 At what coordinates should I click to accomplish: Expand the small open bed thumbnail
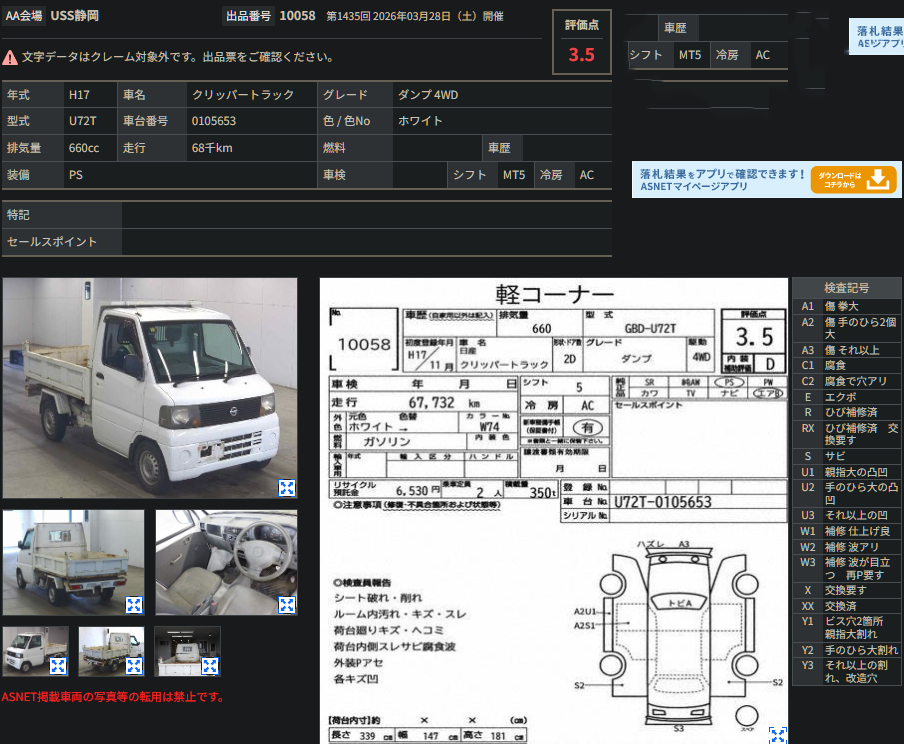point(210,666)
